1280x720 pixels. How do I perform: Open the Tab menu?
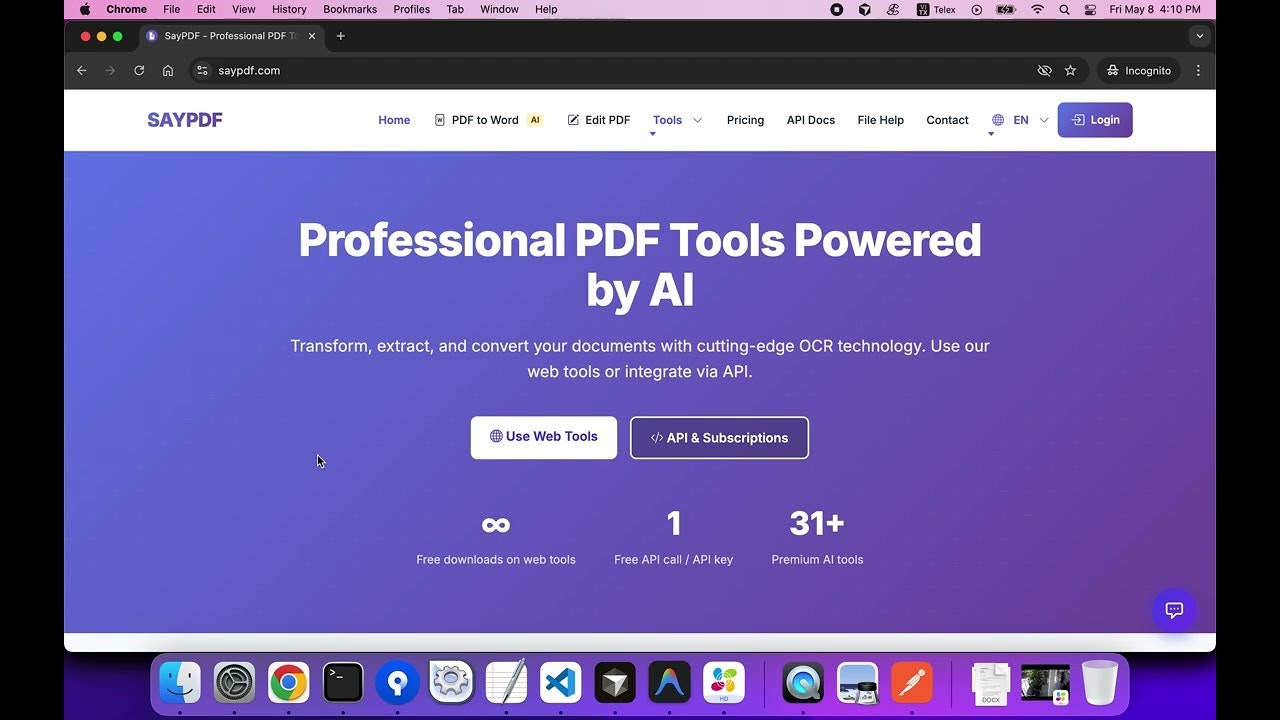455,9
